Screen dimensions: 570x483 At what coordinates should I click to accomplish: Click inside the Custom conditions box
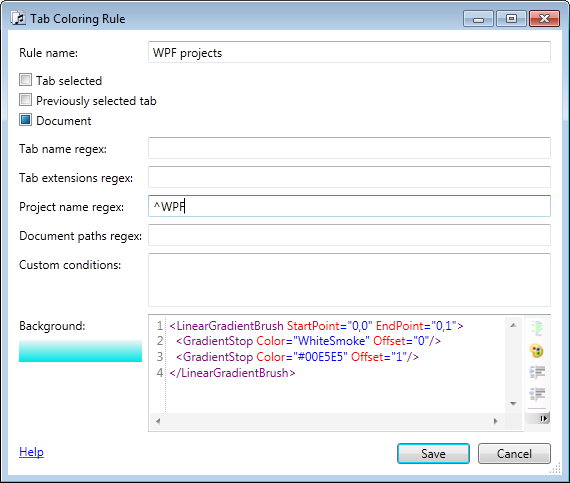[349, 280]
